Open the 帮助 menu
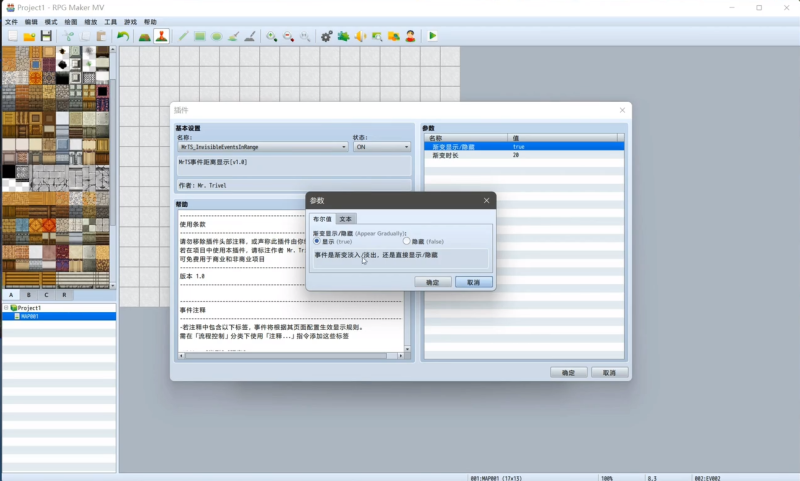Image resolution: width=800 pixels, height=481 pixels. point(151,22)
